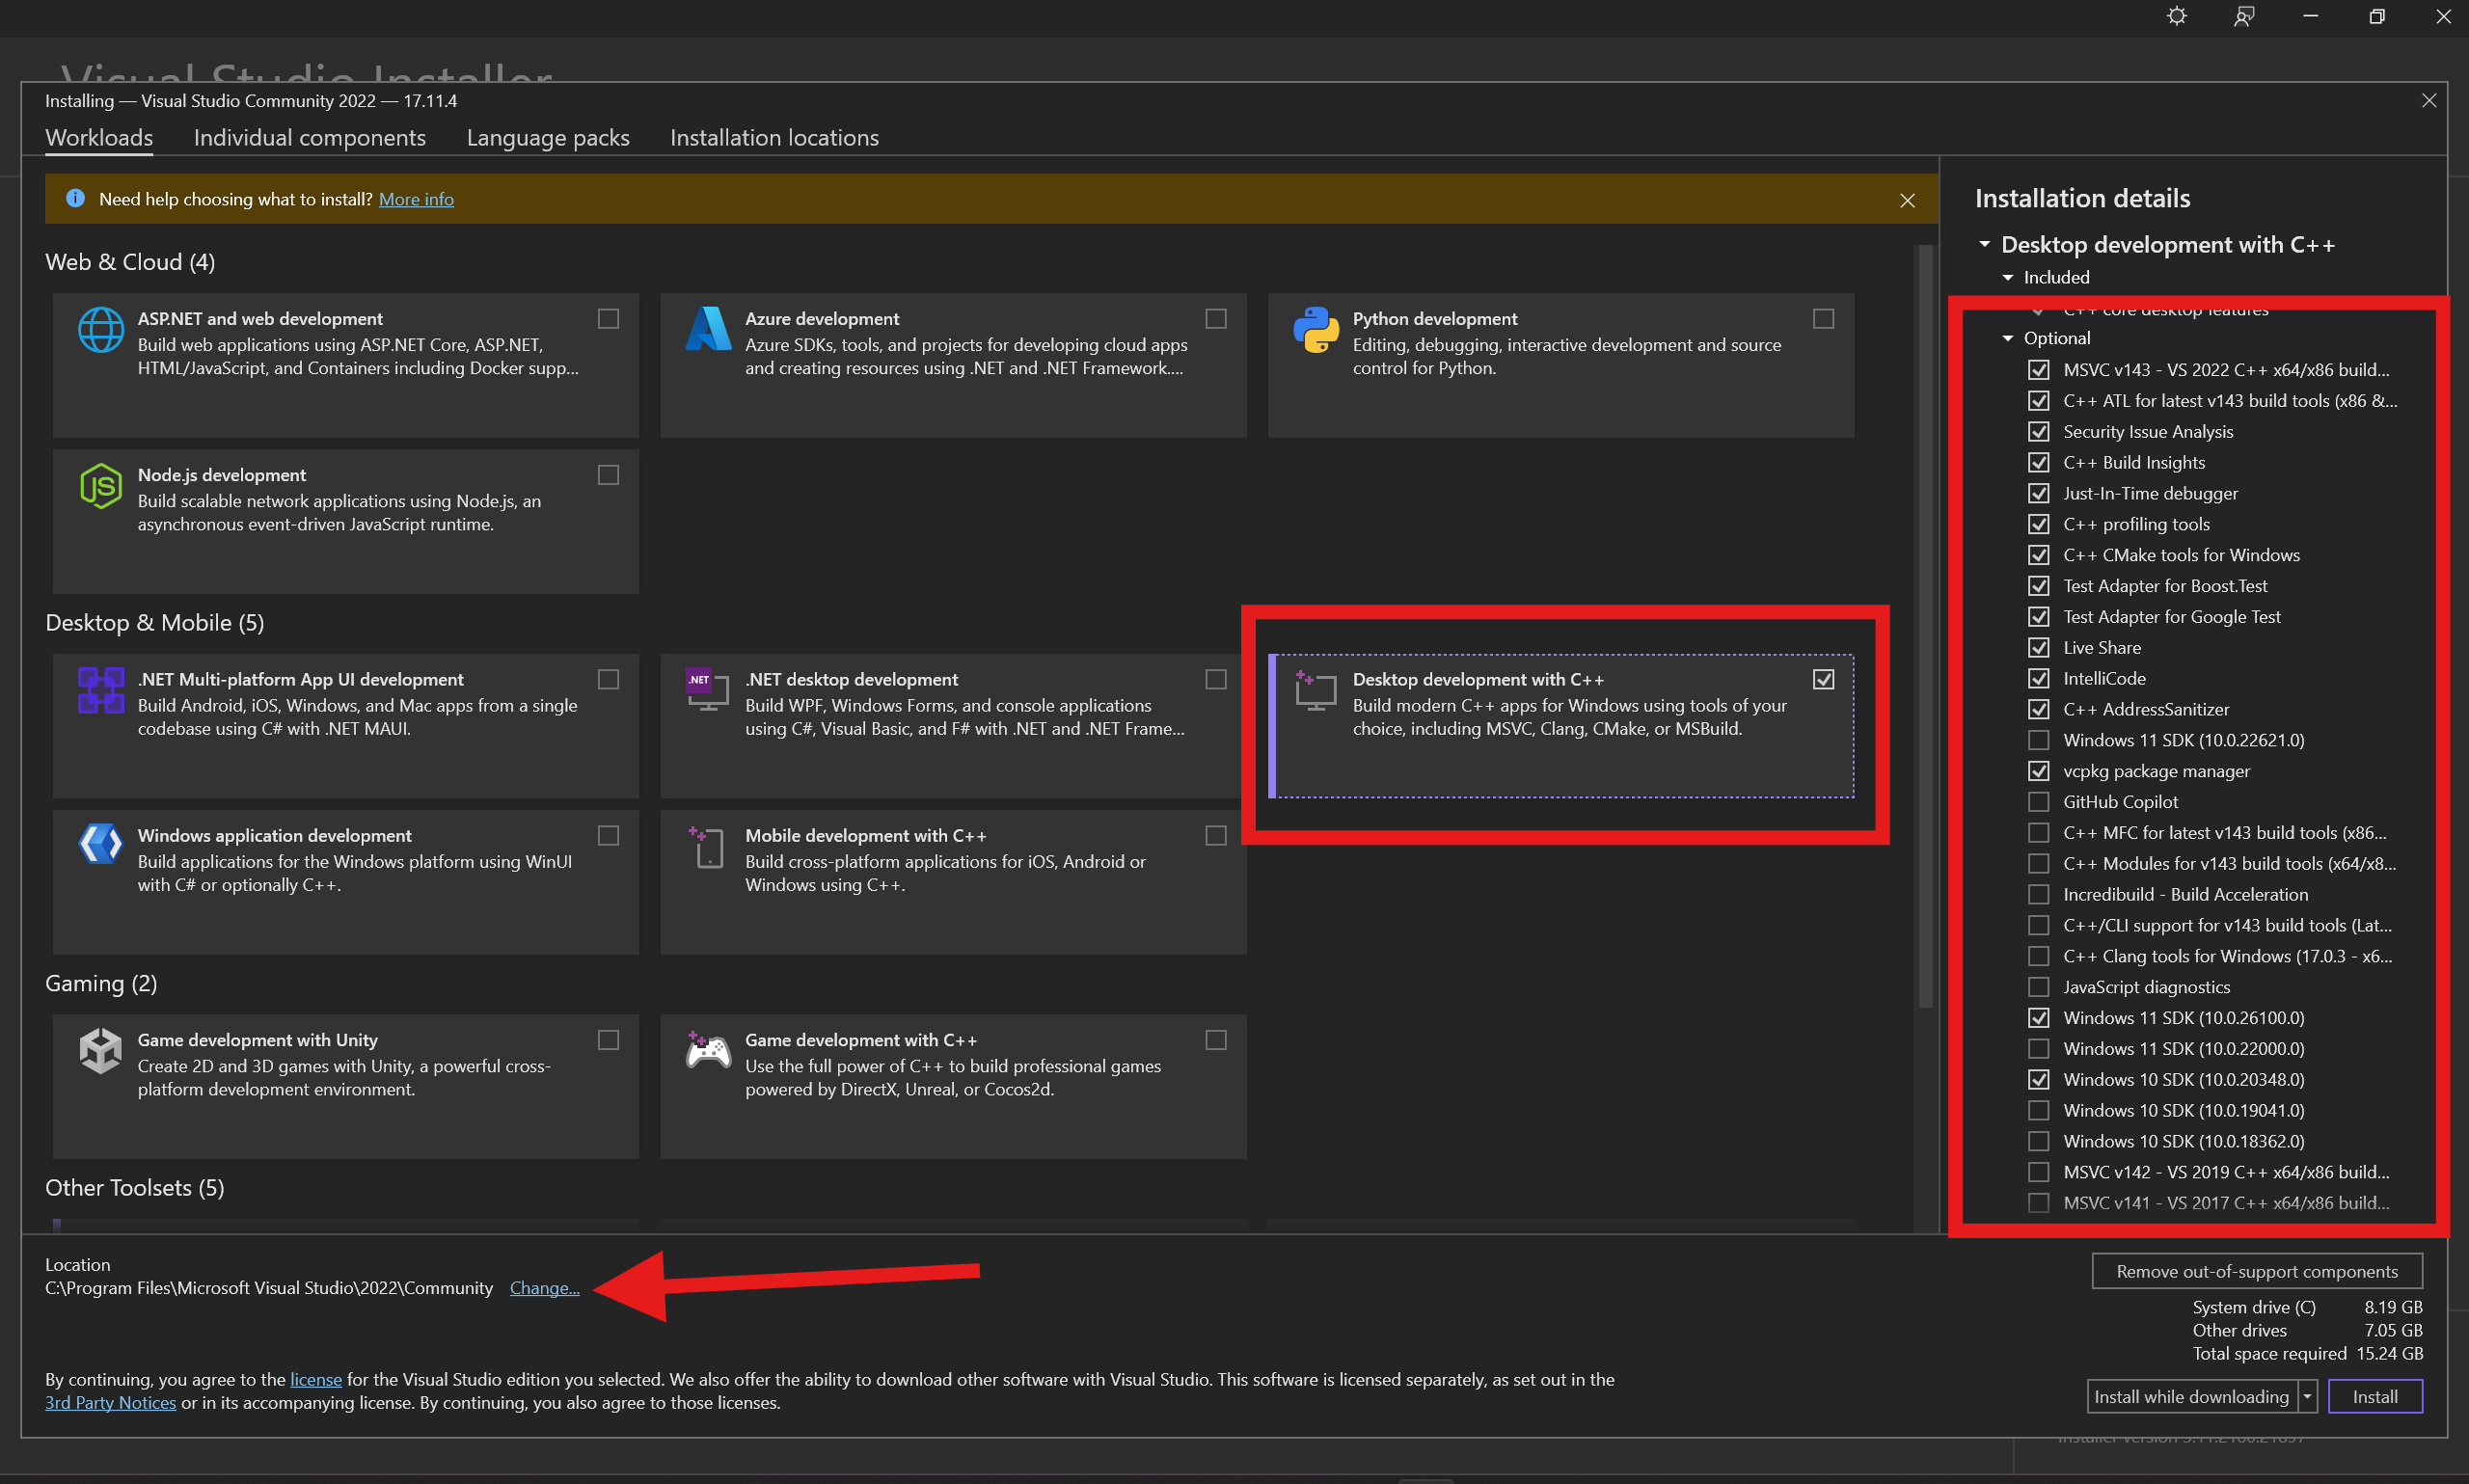Enable the GitHub Copilot optional component

click(x=2038, y=801)
